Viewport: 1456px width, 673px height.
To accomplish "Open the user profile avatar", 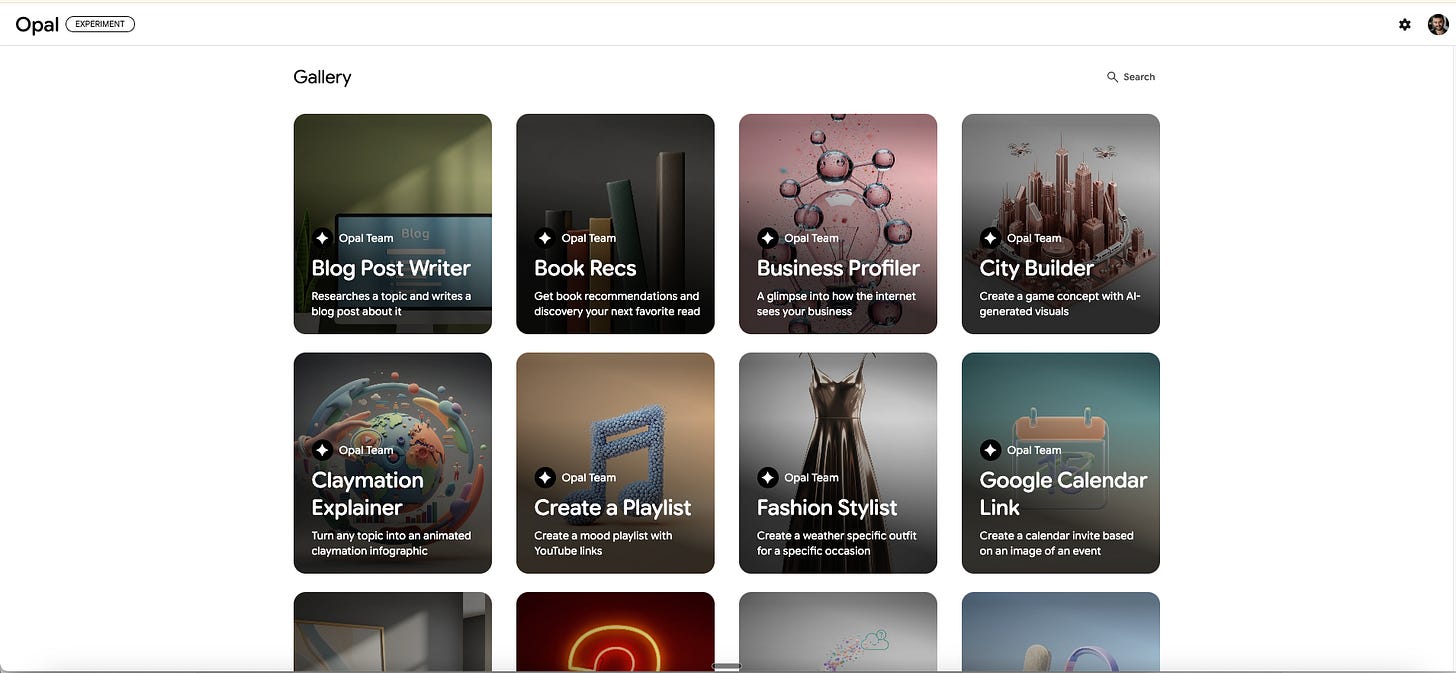I will 1438,24.
